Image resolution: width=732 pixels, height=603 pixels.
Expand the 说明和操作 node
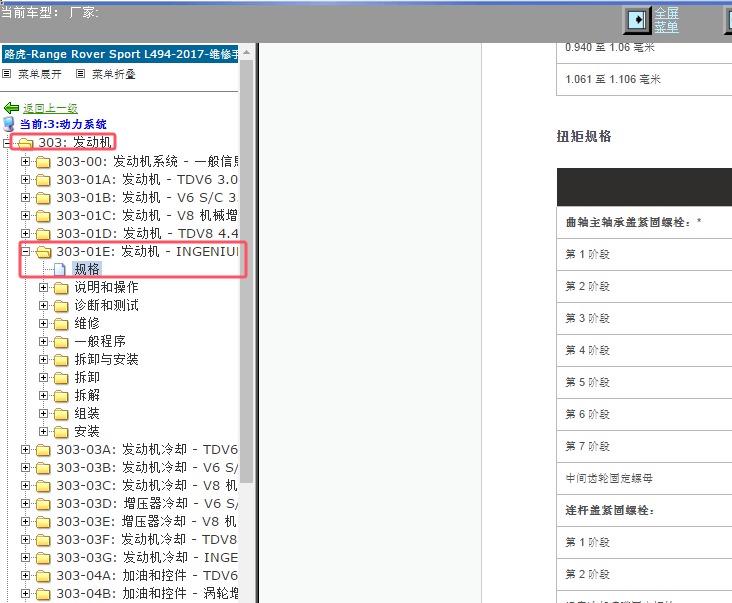[43, 287]
